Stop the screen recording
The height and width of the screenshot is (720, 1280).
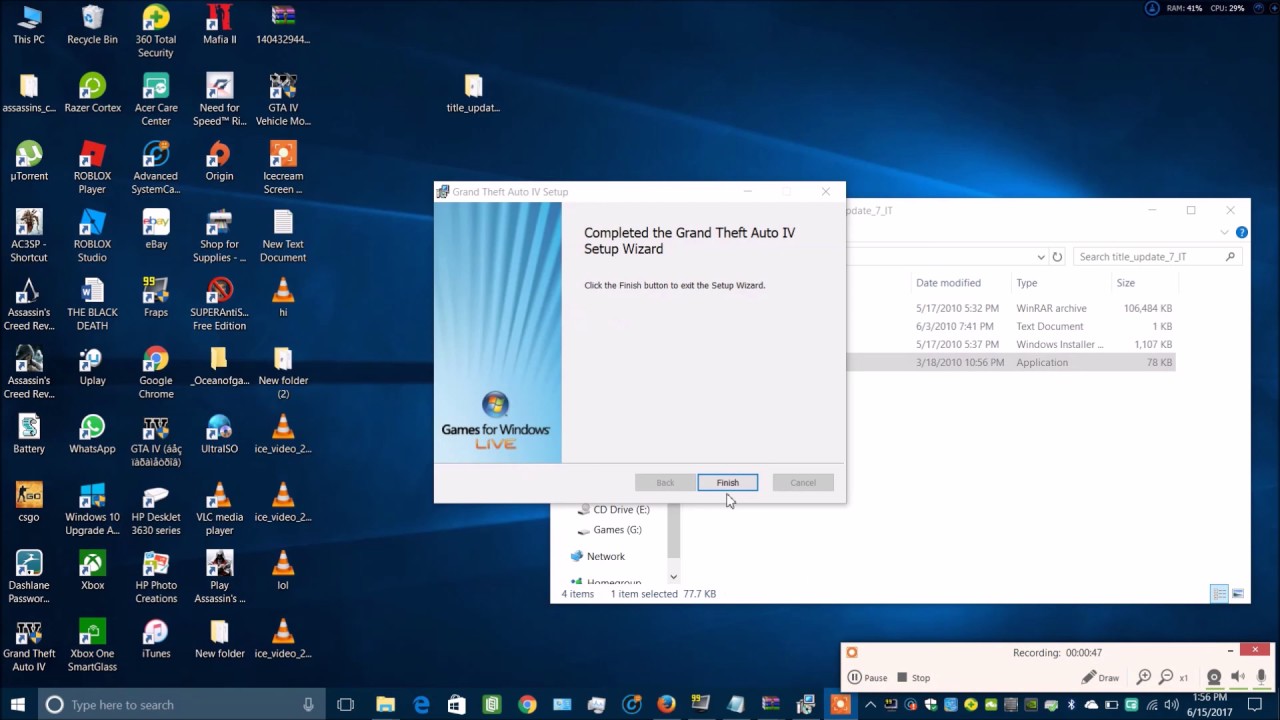pyautogui.click(x=914, y=677)
